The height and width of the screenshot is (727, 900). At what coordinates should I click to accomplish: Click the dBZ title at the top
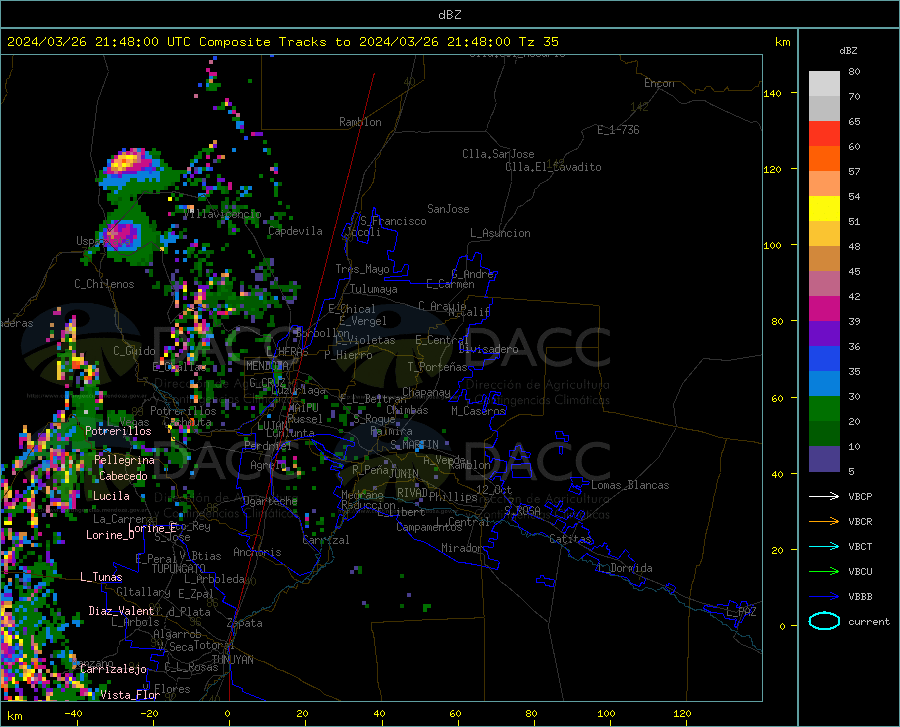click(x=449, y=15)
